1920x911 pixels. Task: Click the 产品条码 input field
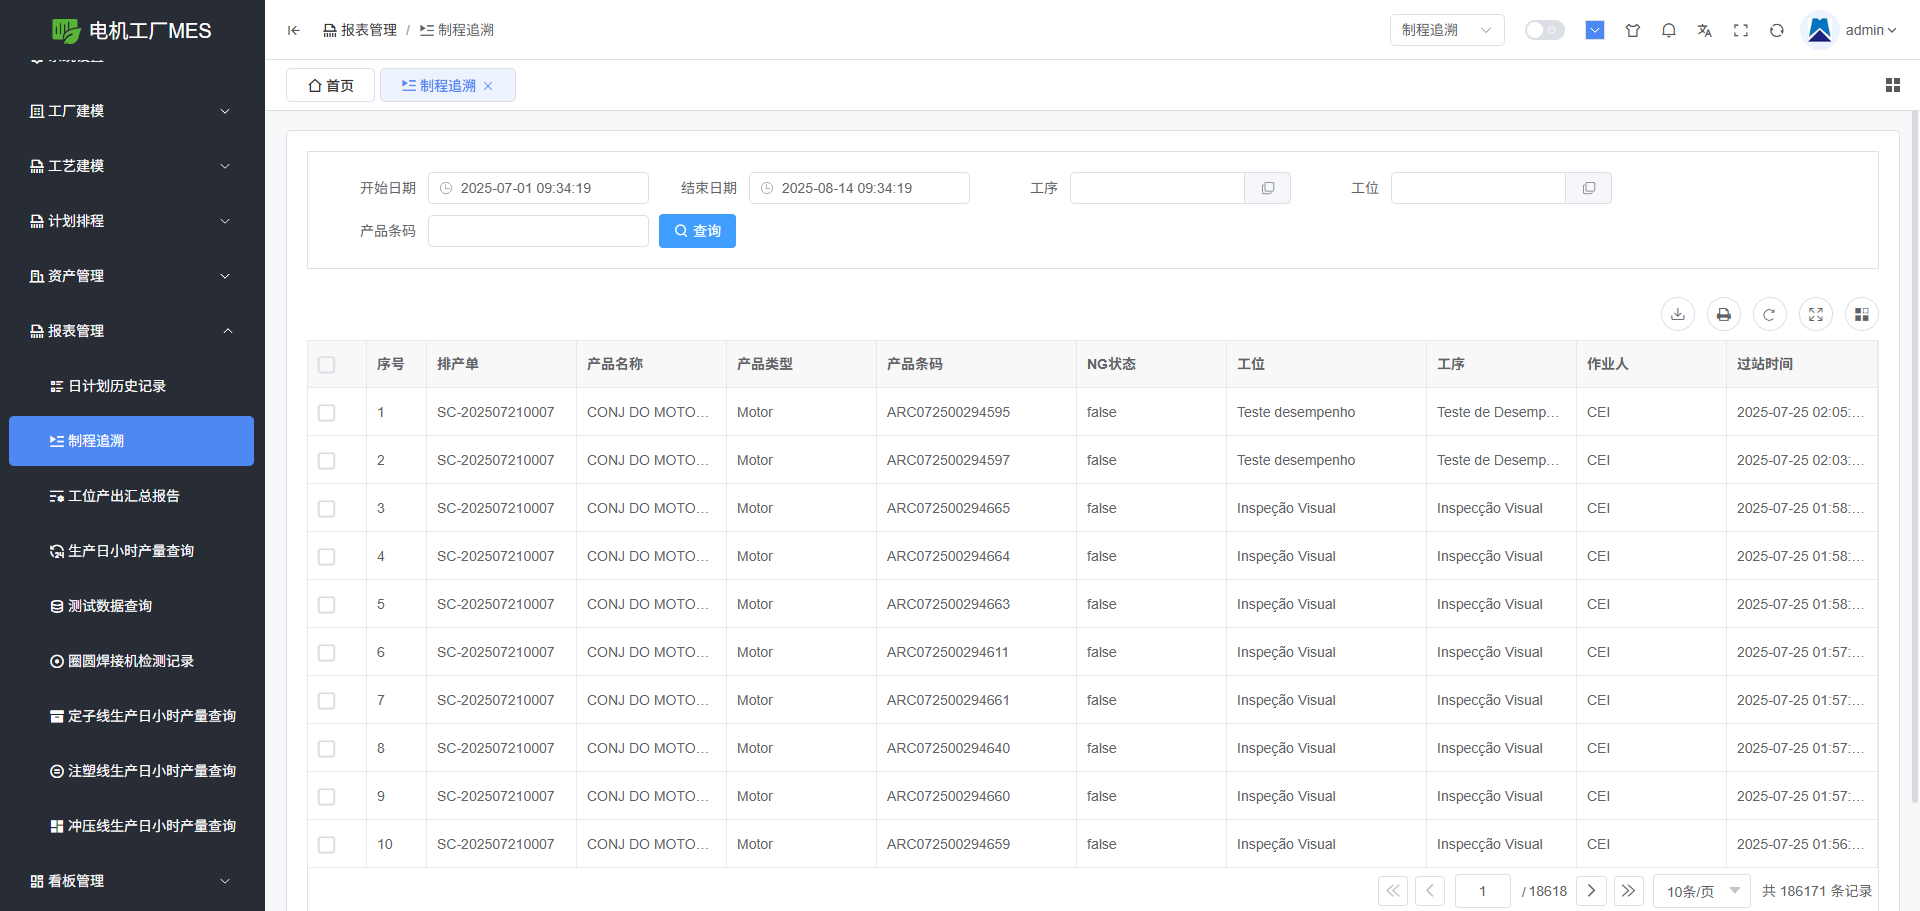(x=538, y=231)
